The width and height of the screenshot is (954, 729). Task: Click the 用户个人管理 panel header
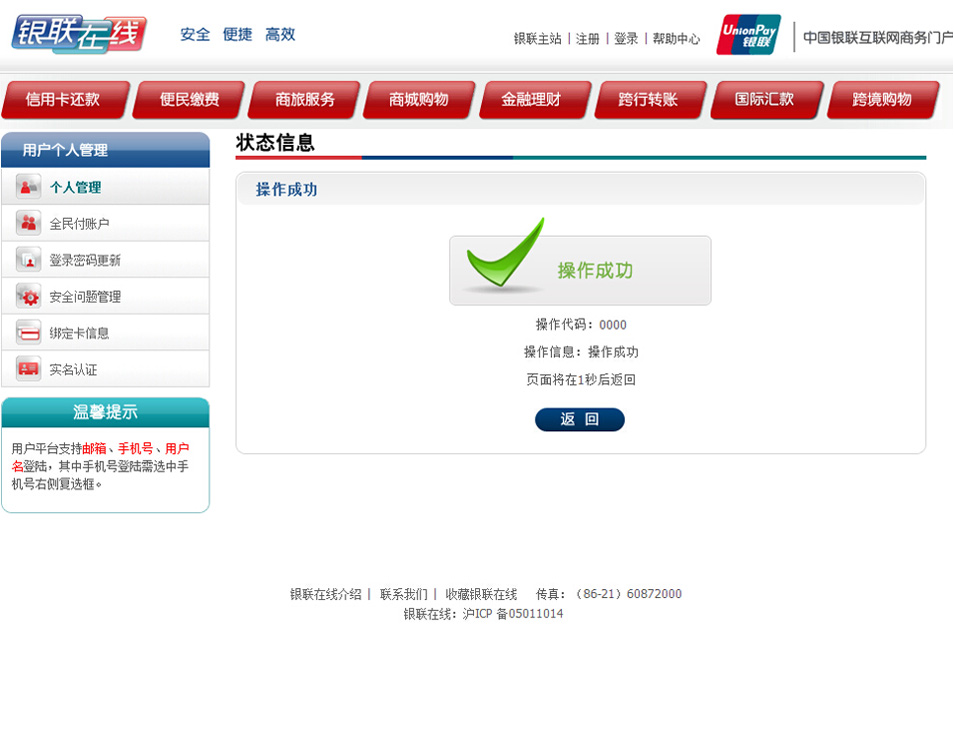coord(105,150)
